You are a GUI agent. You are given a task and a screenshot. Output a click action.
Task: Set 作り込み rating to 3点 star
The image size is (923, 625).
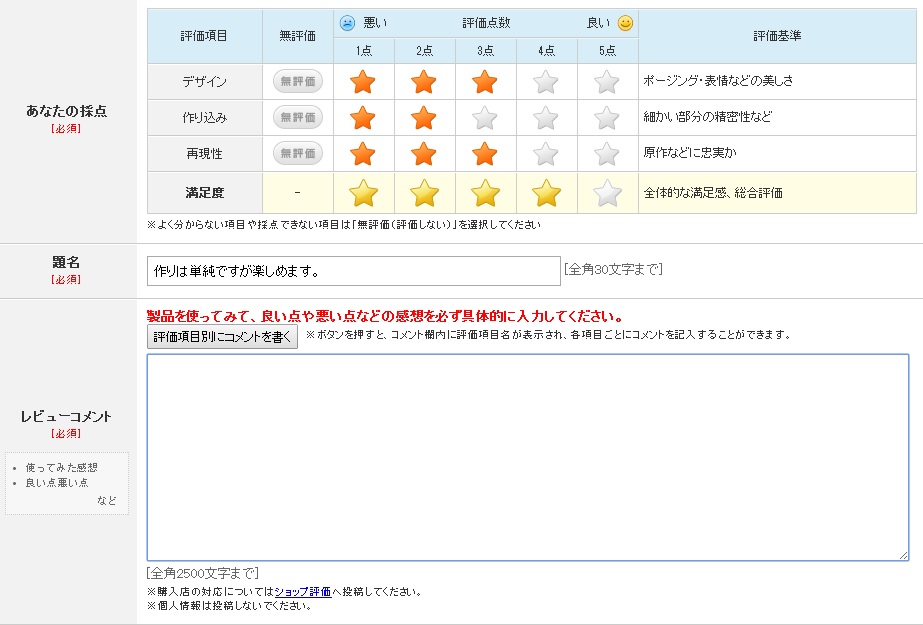pyautogui.click(x=485, y=118)
